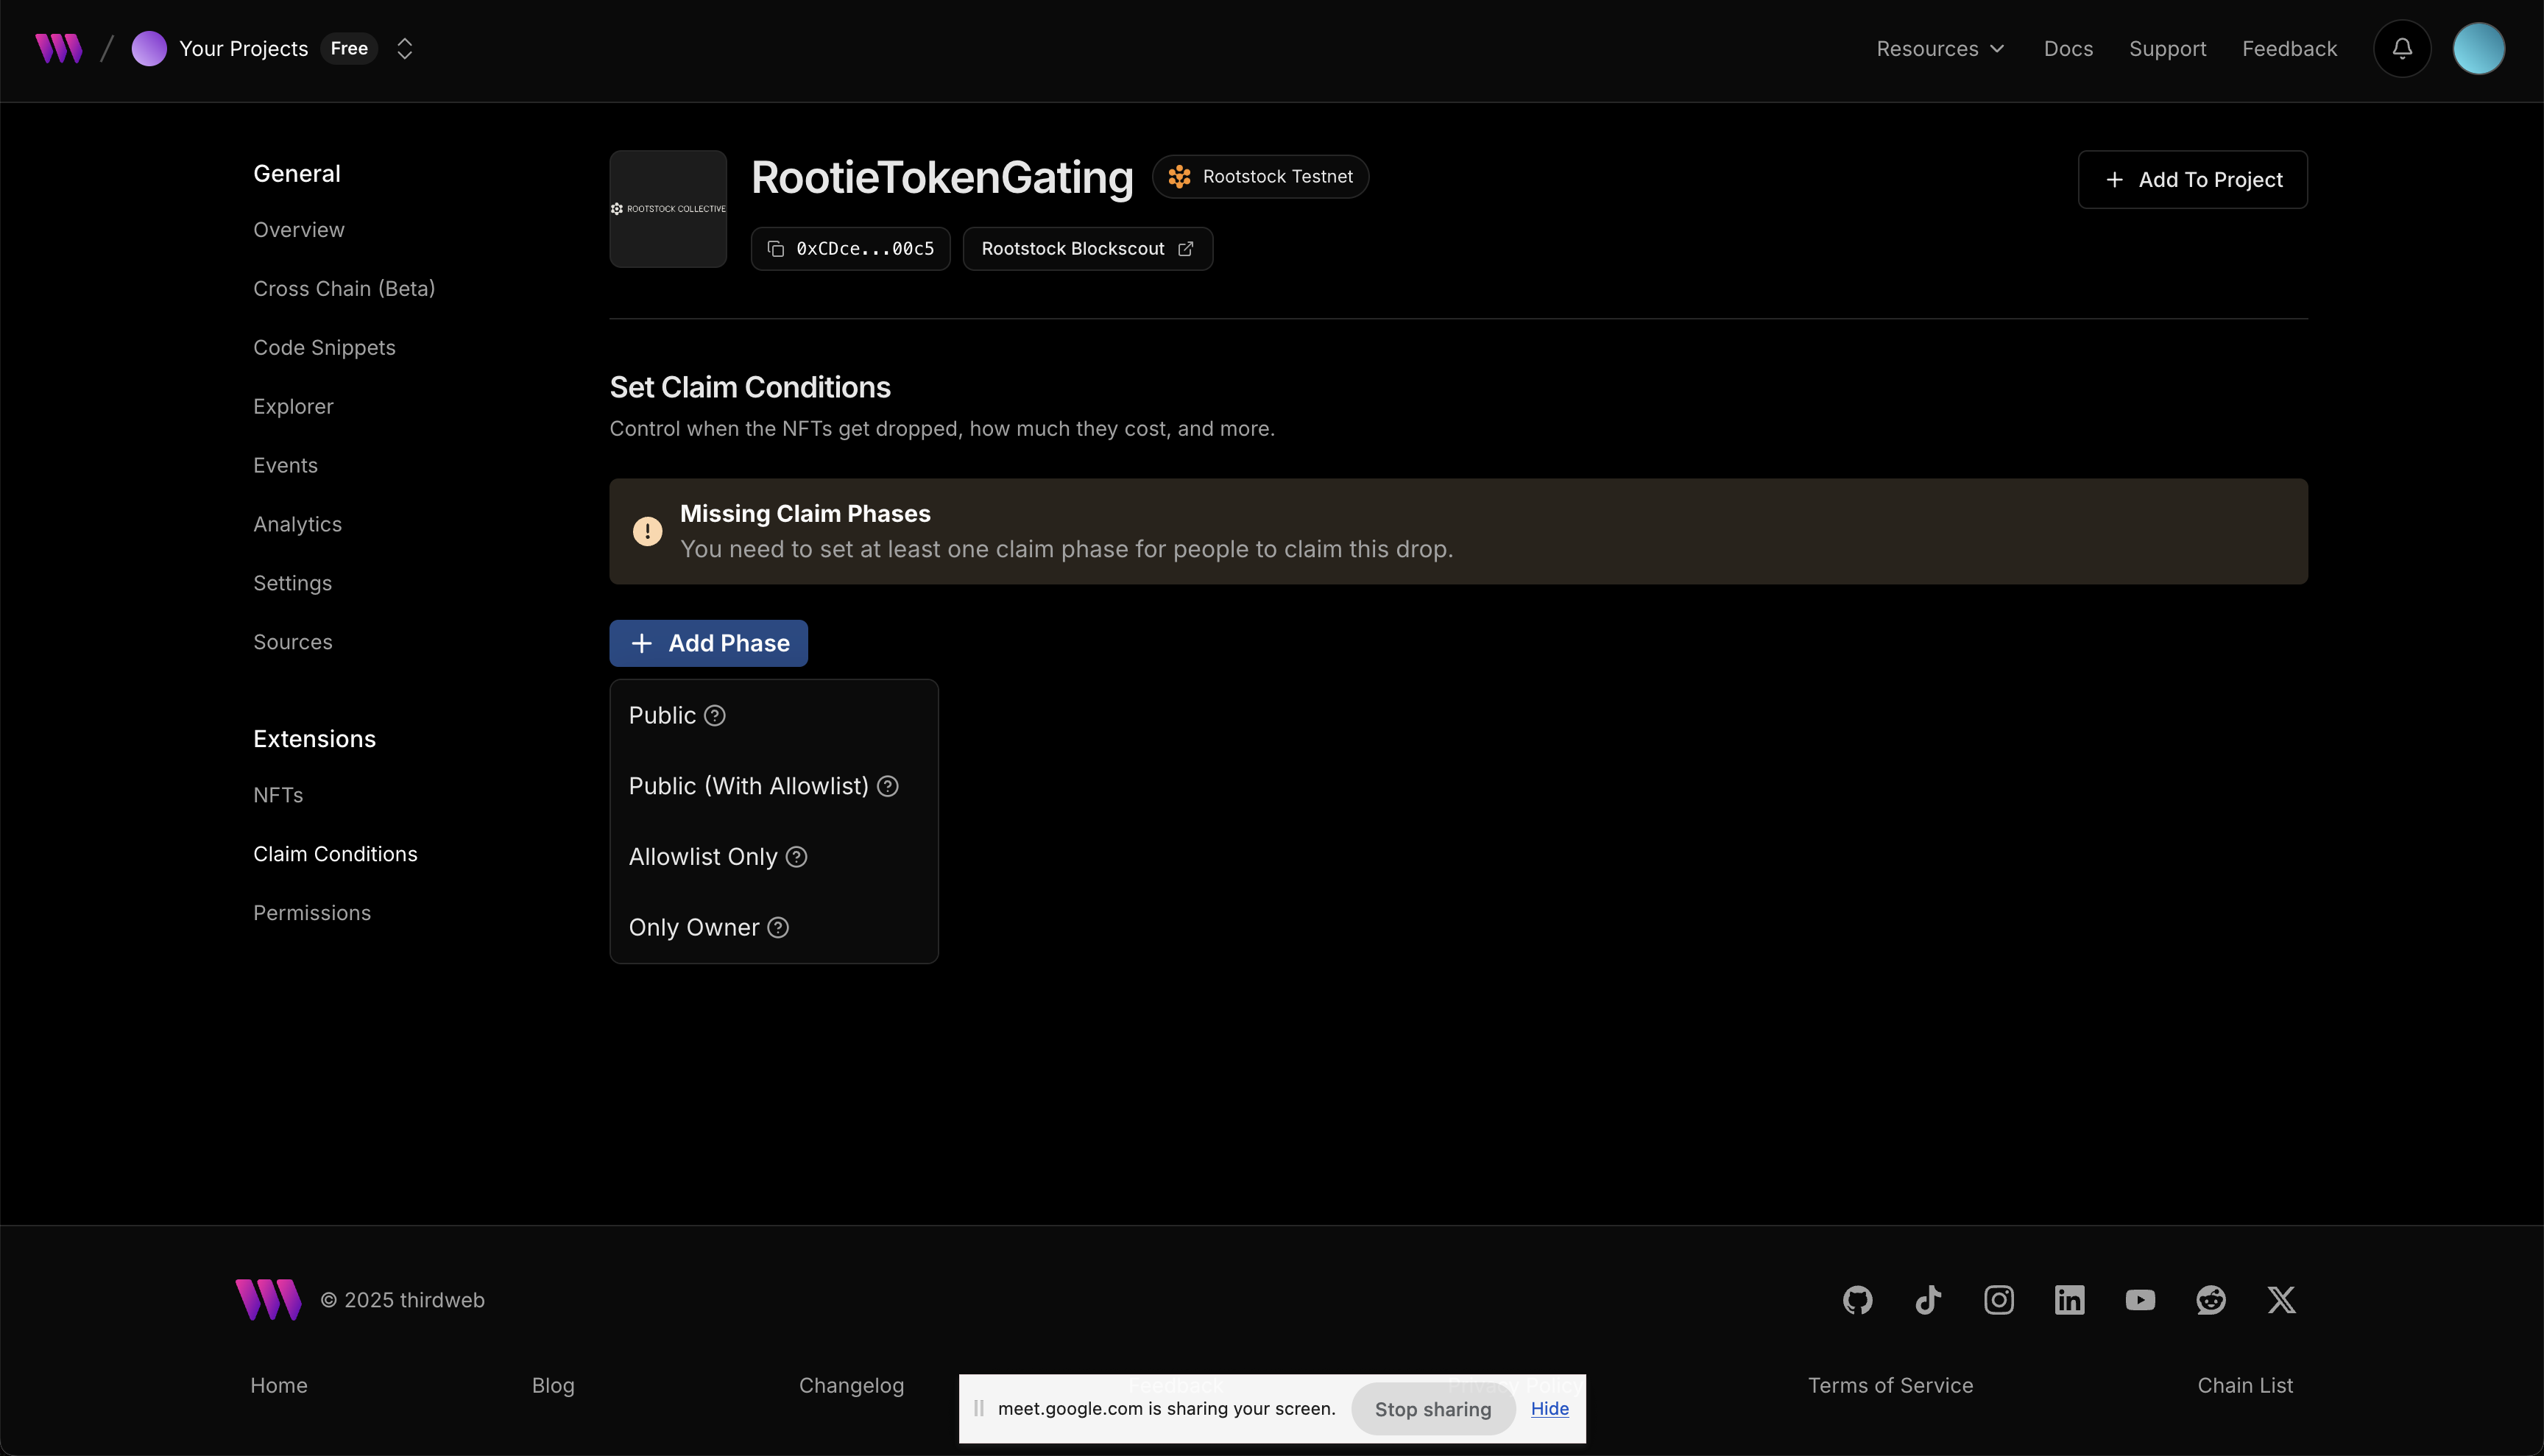Image resolution: width=2544 pixels, height=1456 pixels.
Task: Click Add To Project button
Action: (2192, 180)
